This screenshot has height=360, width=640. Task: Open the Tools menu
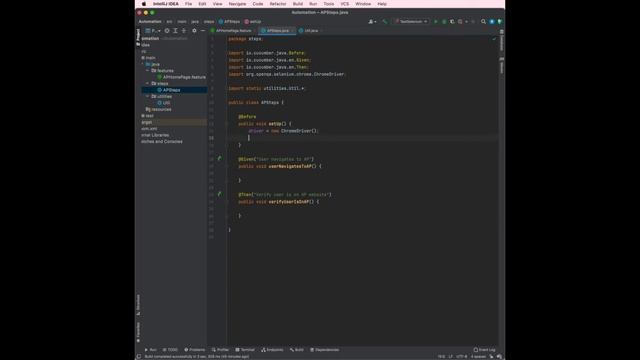(329, 4)
